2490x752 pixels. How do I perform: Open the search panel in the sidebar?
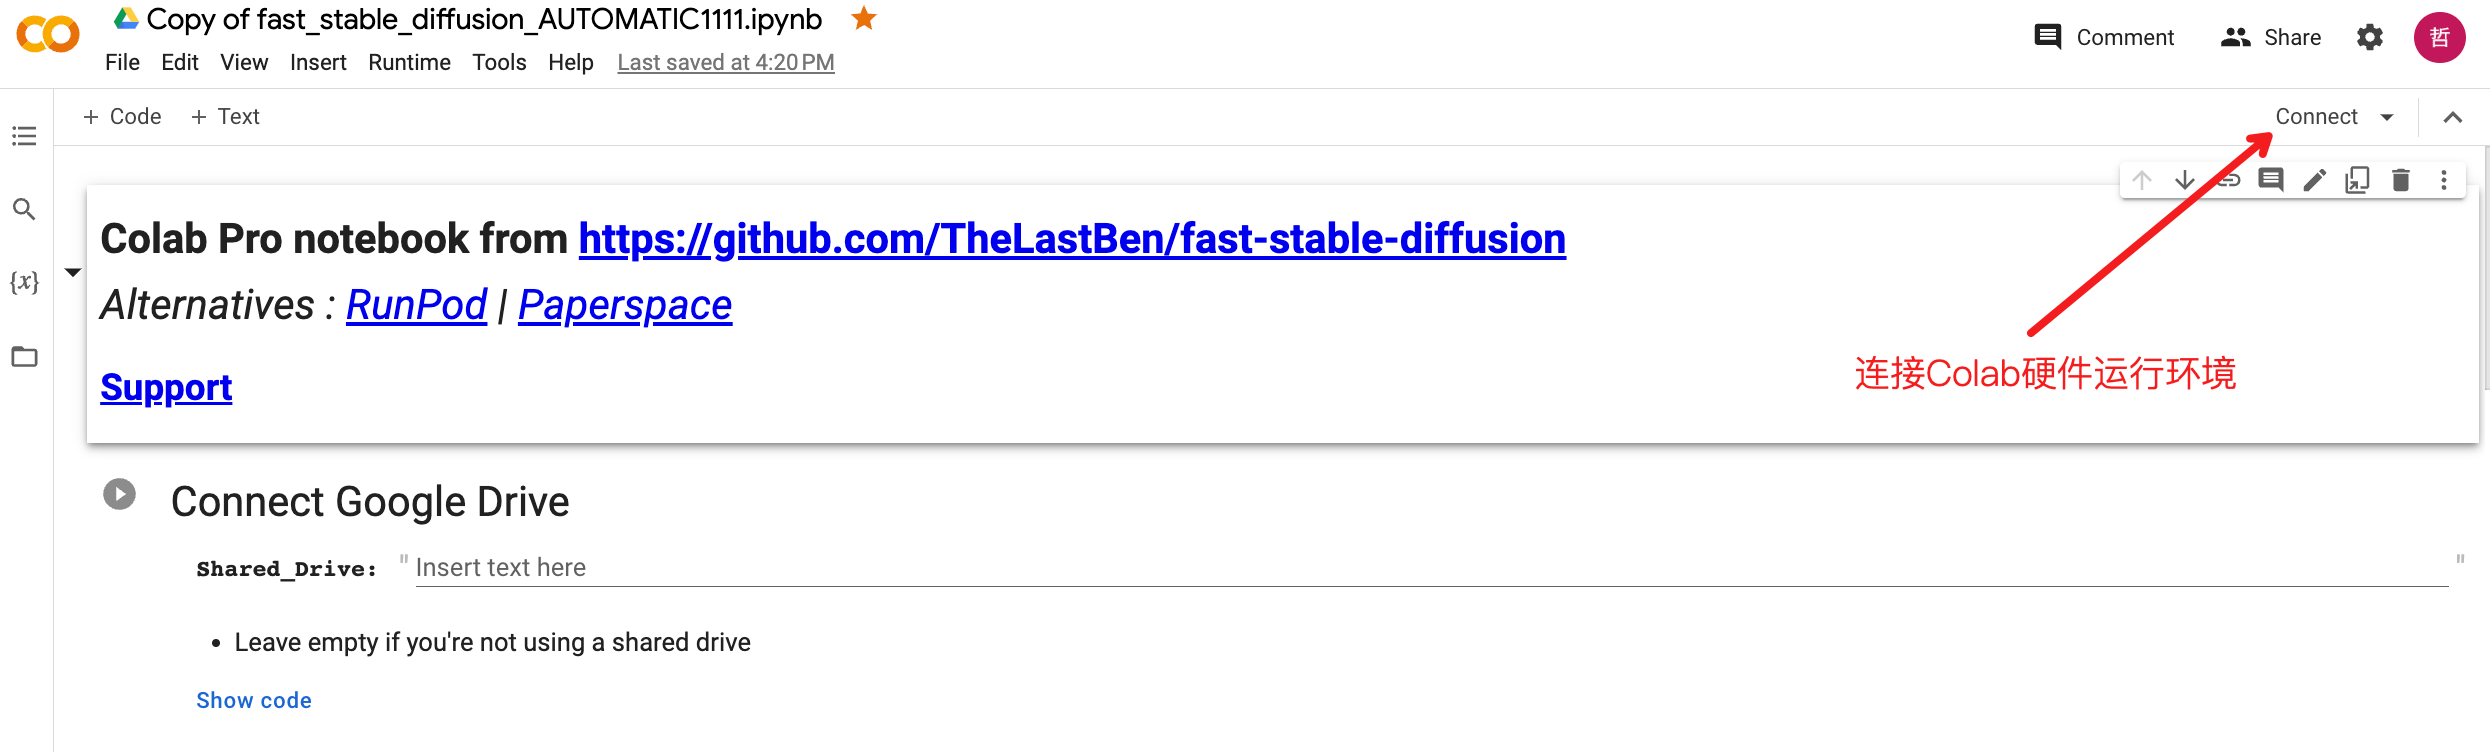click(x=24, y=210)
